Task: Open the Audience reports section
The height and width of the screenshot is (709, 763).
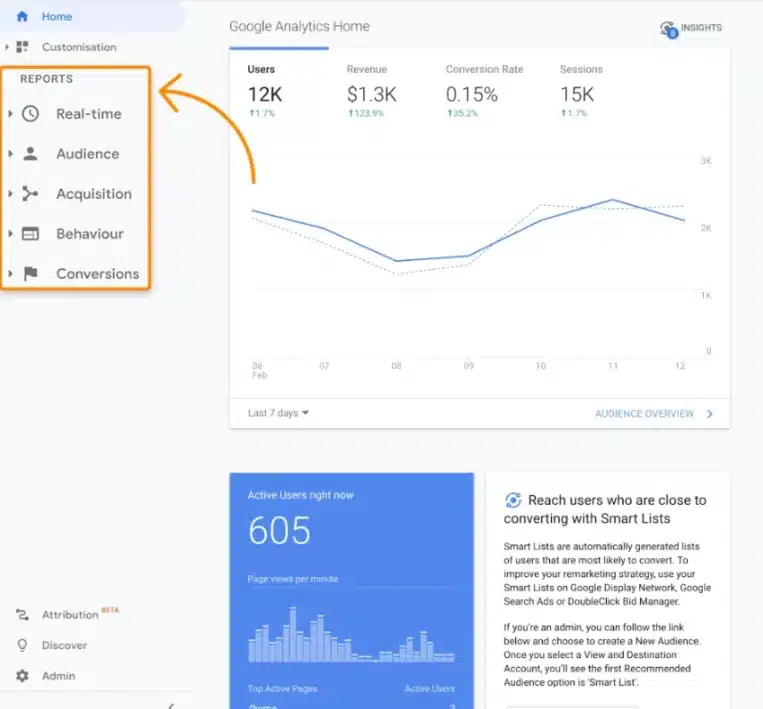Action: coord(88,154)
